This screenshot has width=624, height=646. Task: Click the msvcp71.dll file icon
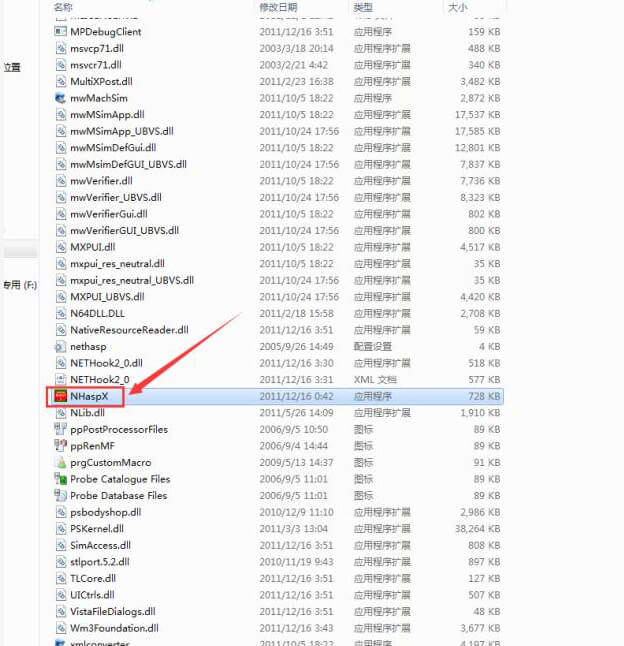(61, 48)
